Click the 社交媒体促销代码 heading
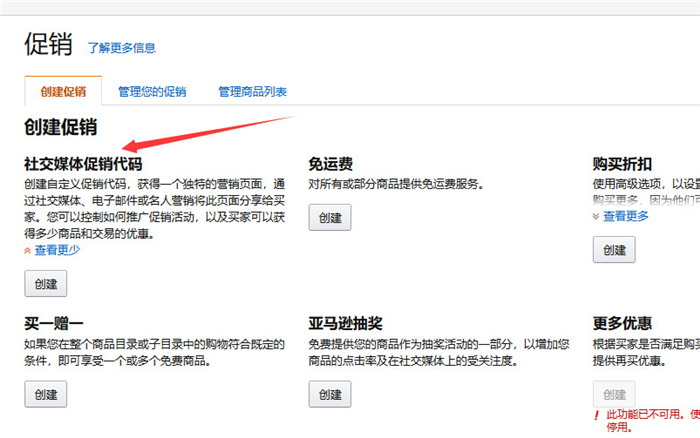Viewport: 700px width, 438px height. click(83, 164)
